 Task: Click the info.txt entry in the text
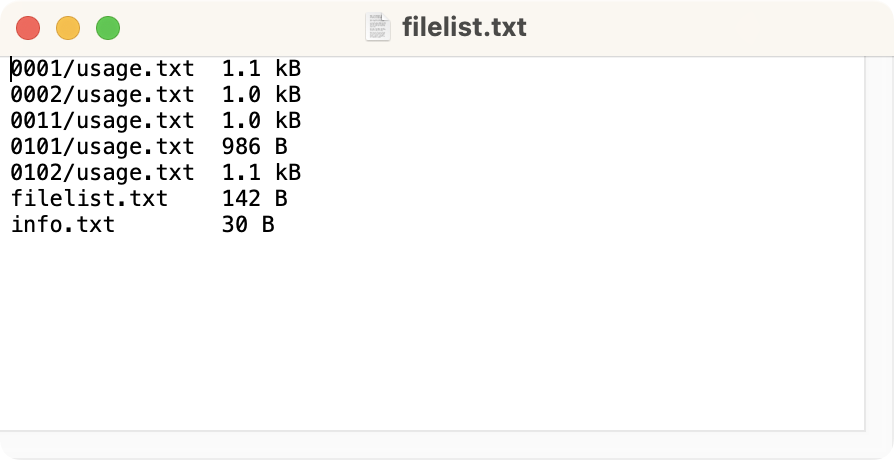tap(63, 225)
